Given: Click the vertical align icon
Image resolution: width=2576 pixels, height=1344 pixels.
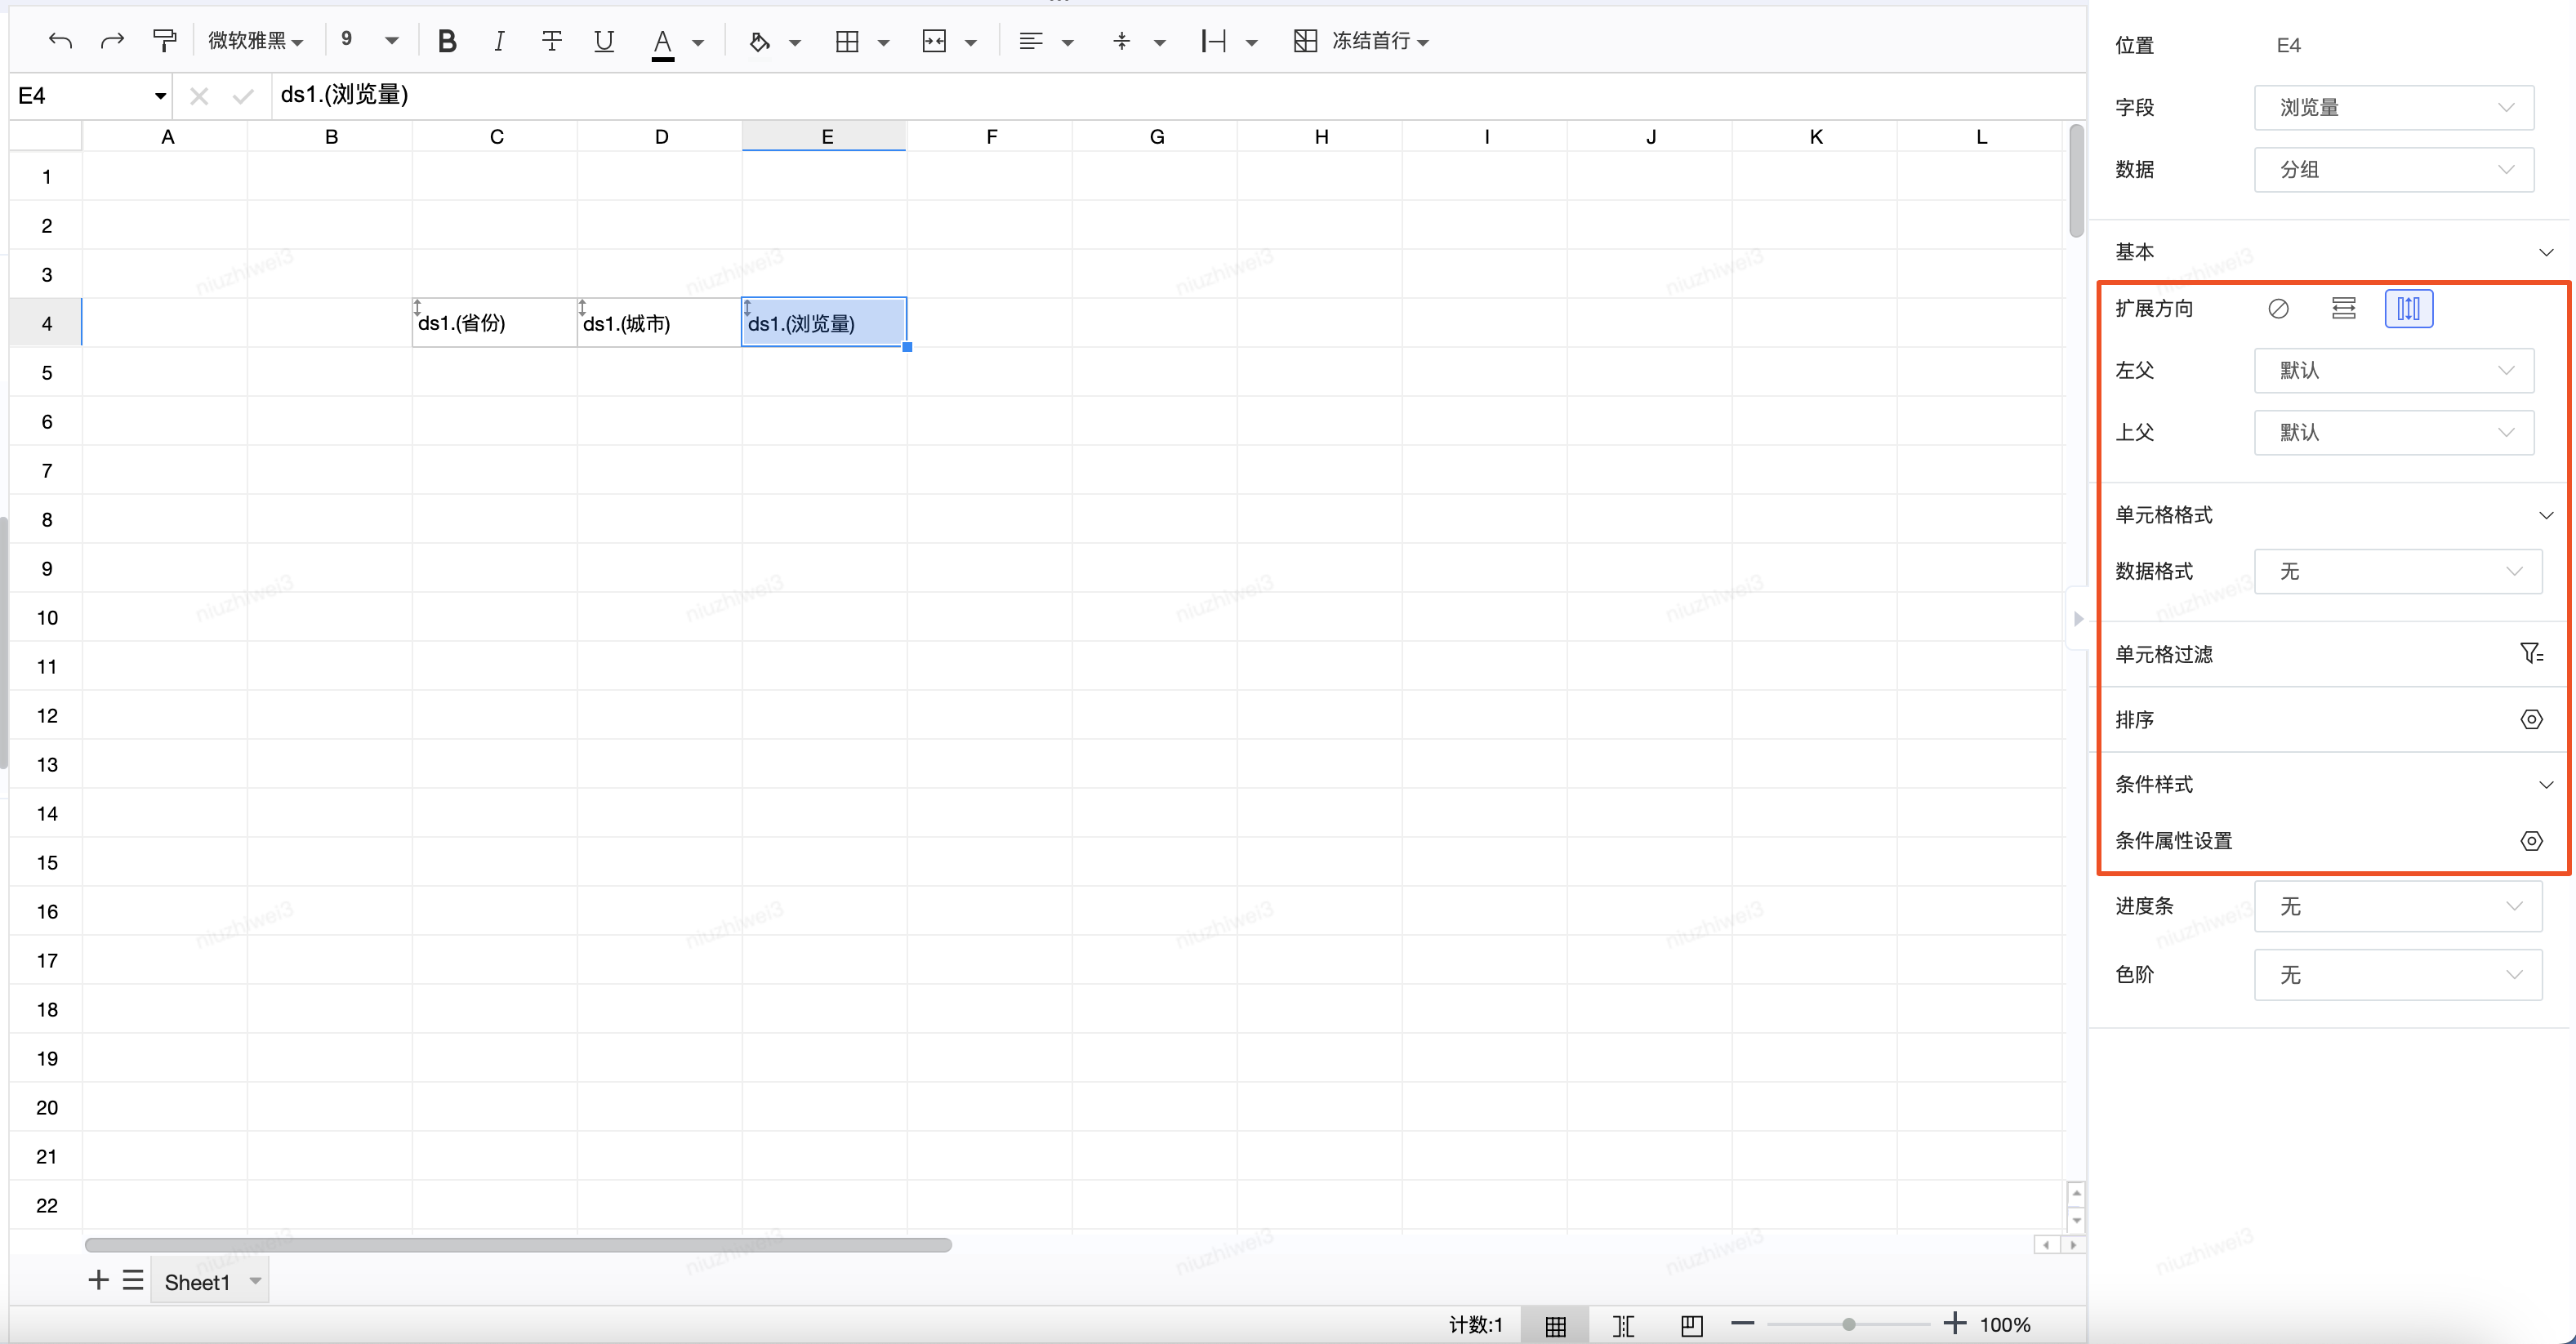Looking at the screenshot, I should coord(1122,42).
